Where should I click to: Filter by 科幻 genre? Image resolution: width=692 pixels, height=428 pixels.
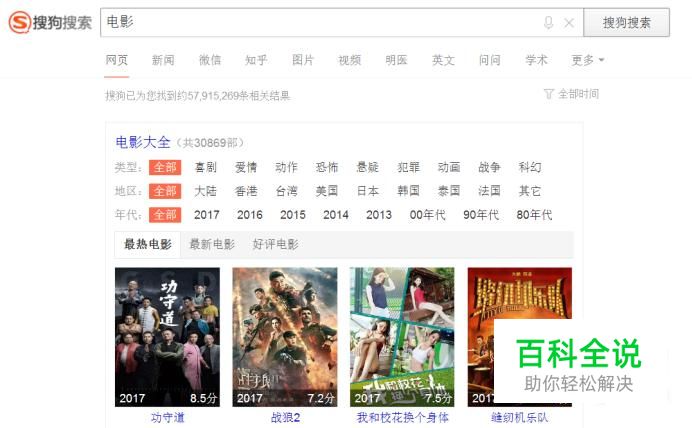(x=530, y=167)
